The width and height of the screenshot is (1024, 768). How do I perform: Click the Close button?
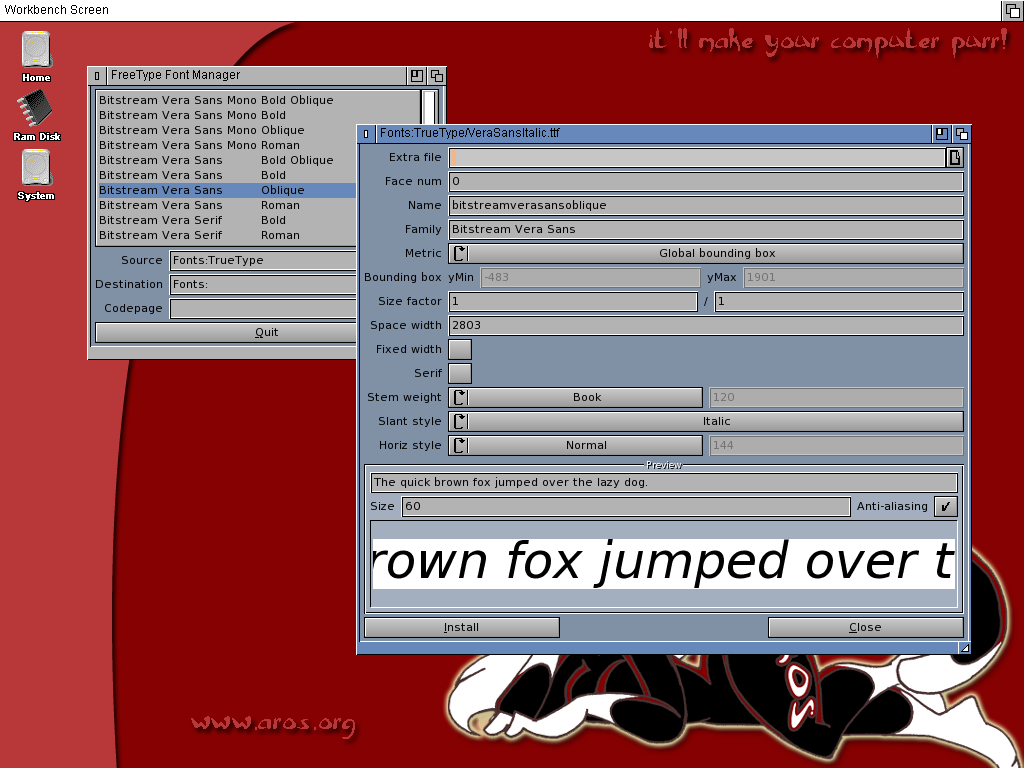point(865,628)
